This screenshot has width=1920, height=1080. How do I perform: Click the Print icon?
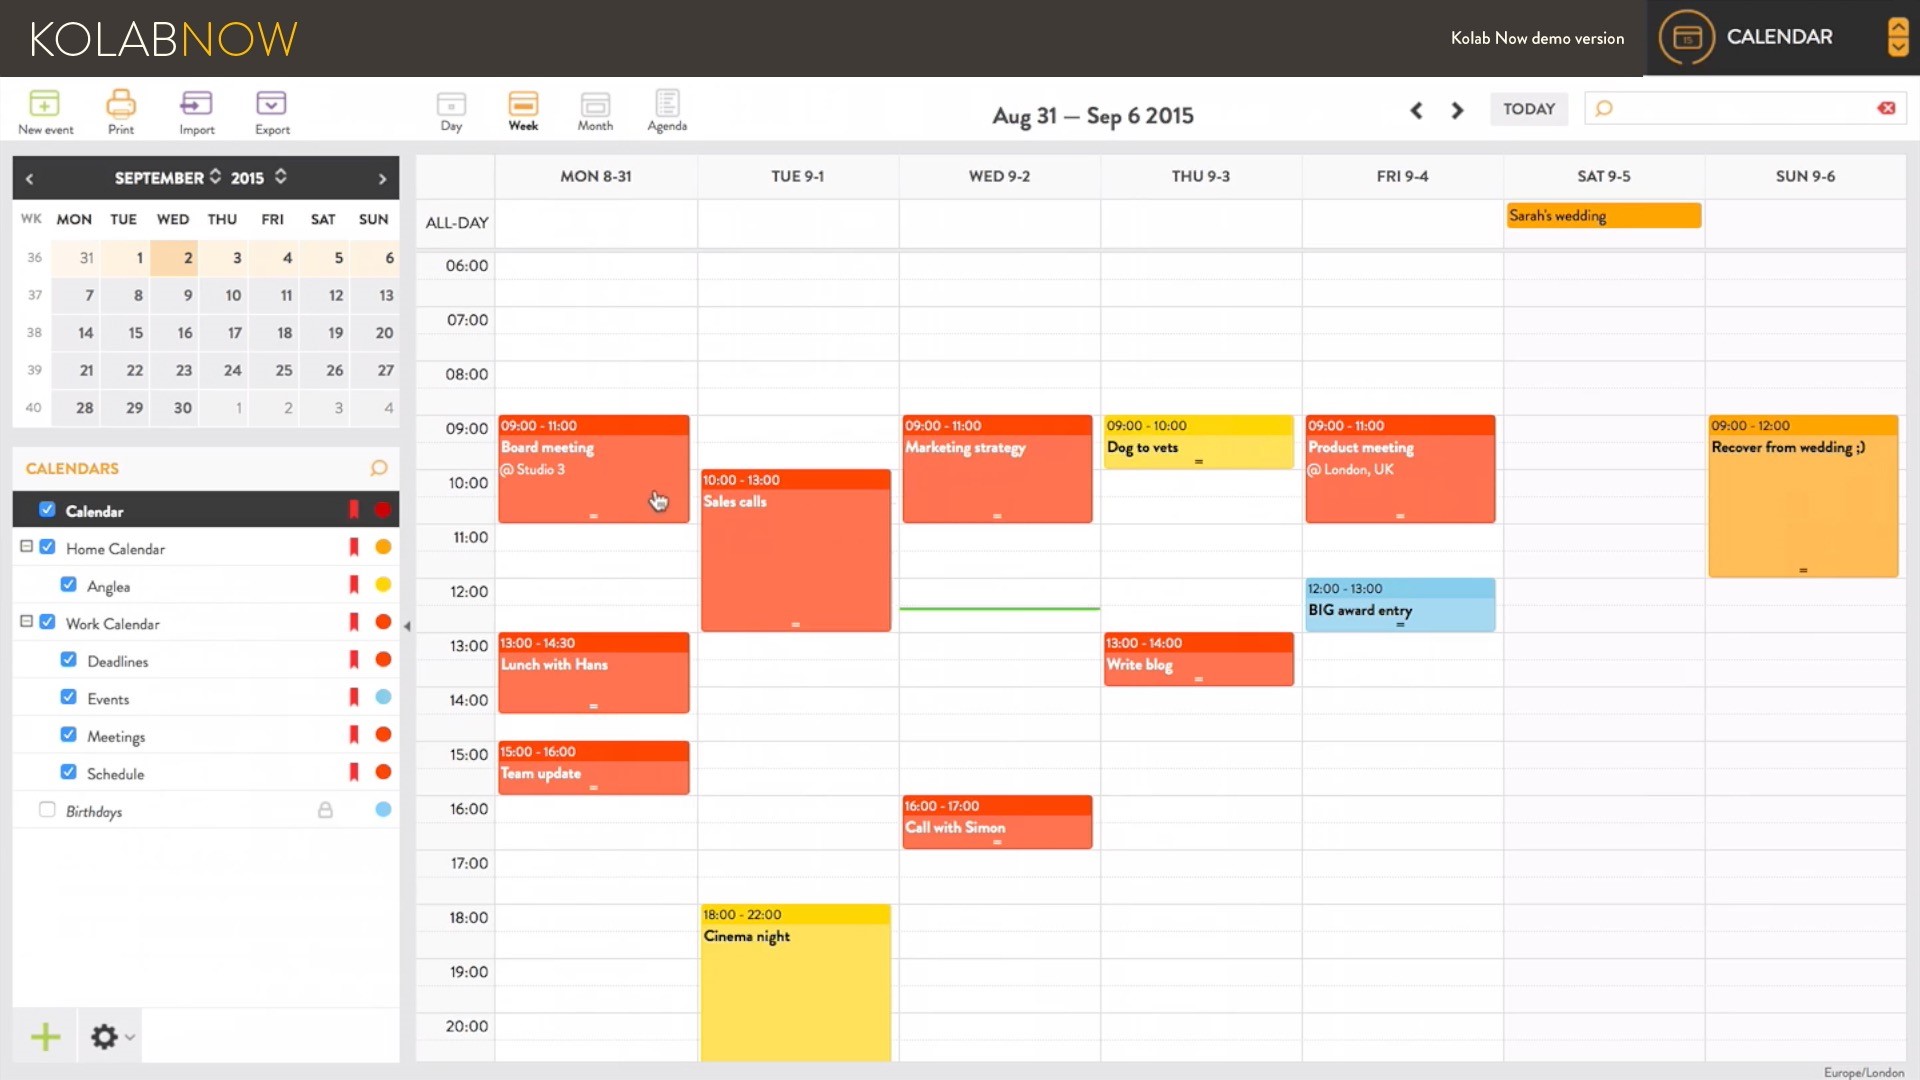[x=121, y=104]
